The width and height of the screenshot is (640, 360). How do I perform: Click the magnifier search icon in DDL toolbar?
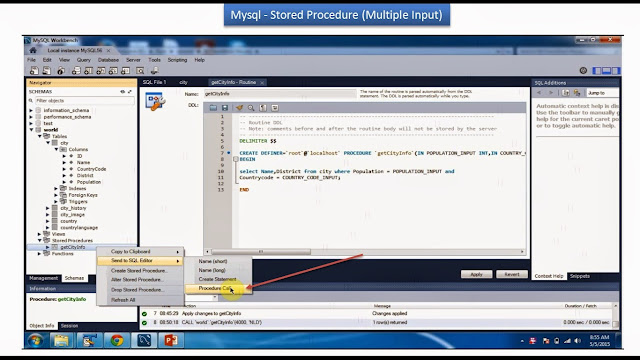251,108
